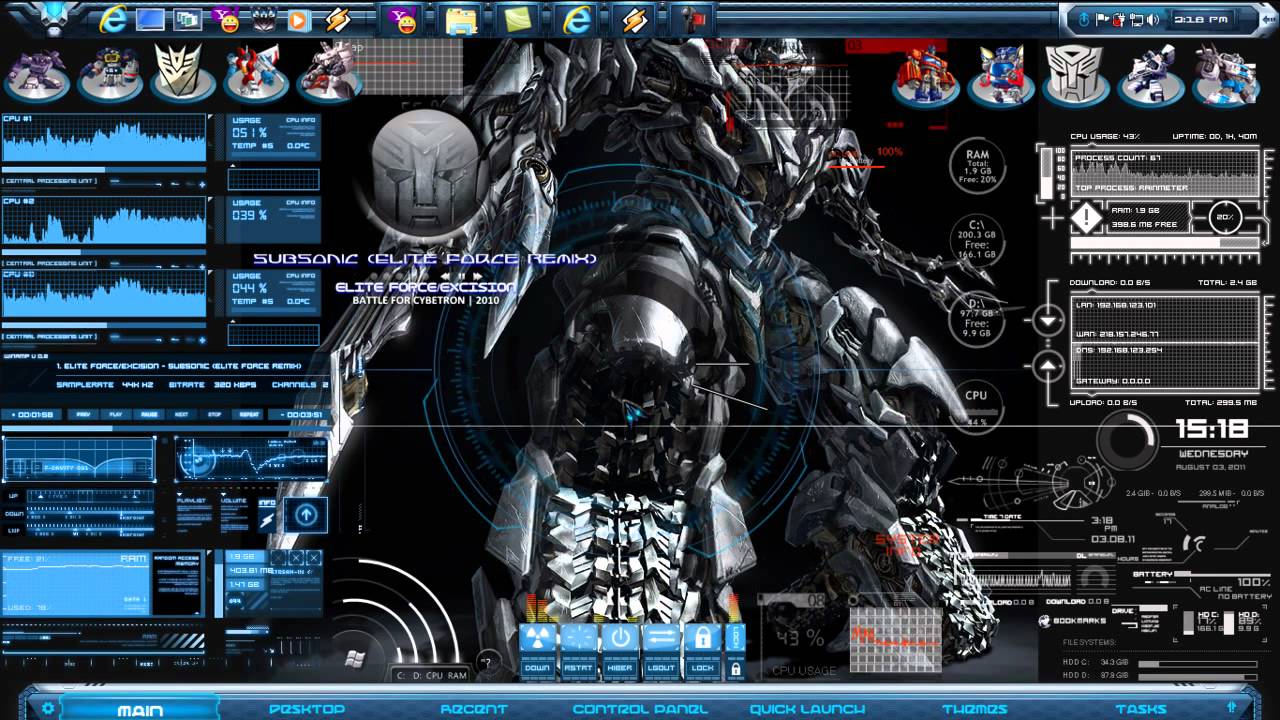Launch Internet Explorer icon beside the start orb
This screenshot has width=1280, height=720.
[x=112, y=19]
